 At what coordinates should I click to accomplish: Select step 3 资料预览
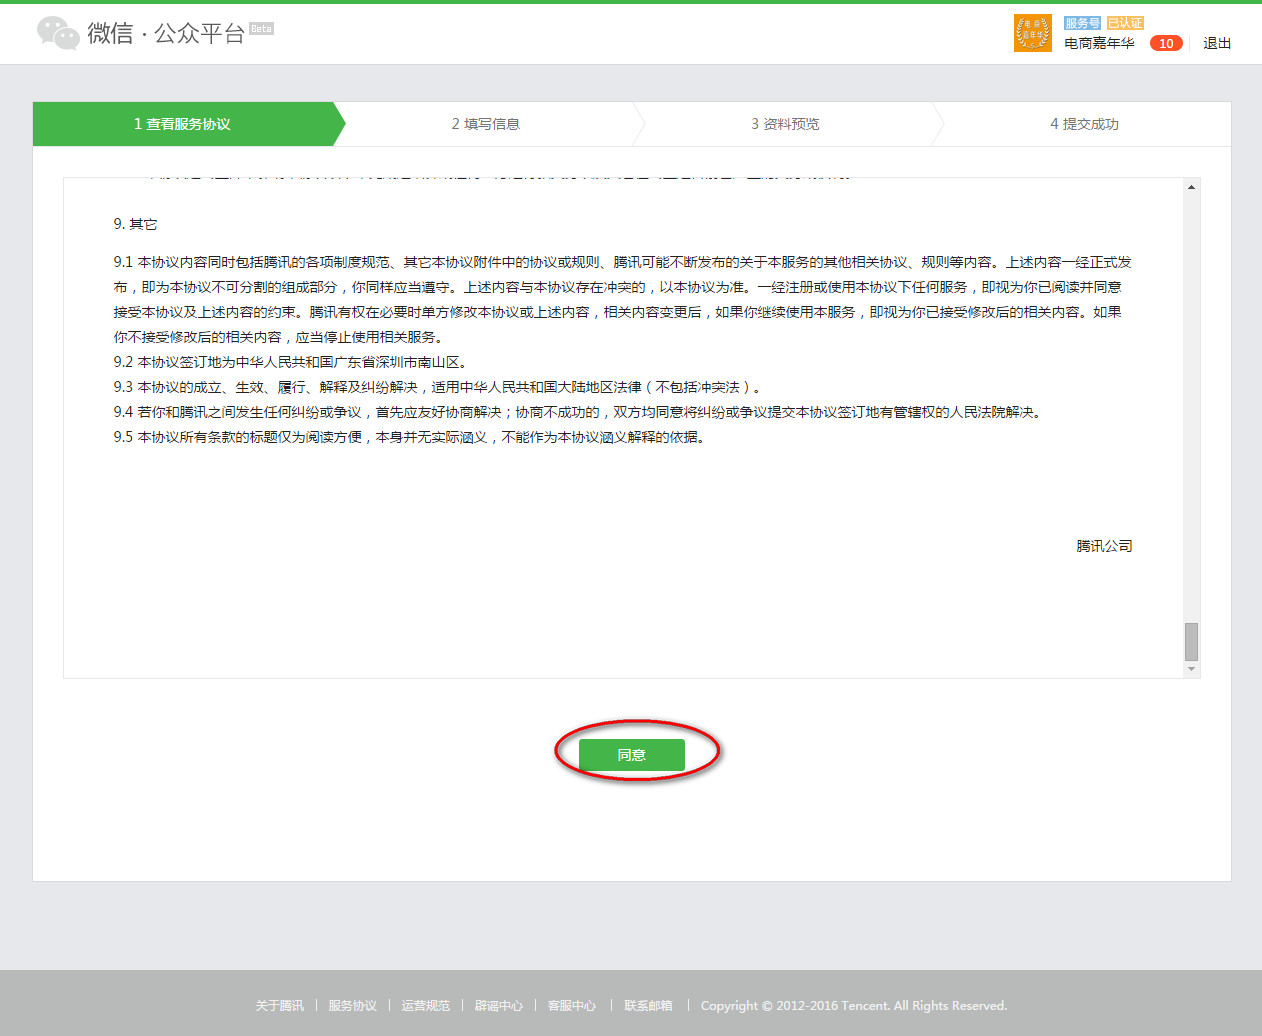click(x=785, y=124)
